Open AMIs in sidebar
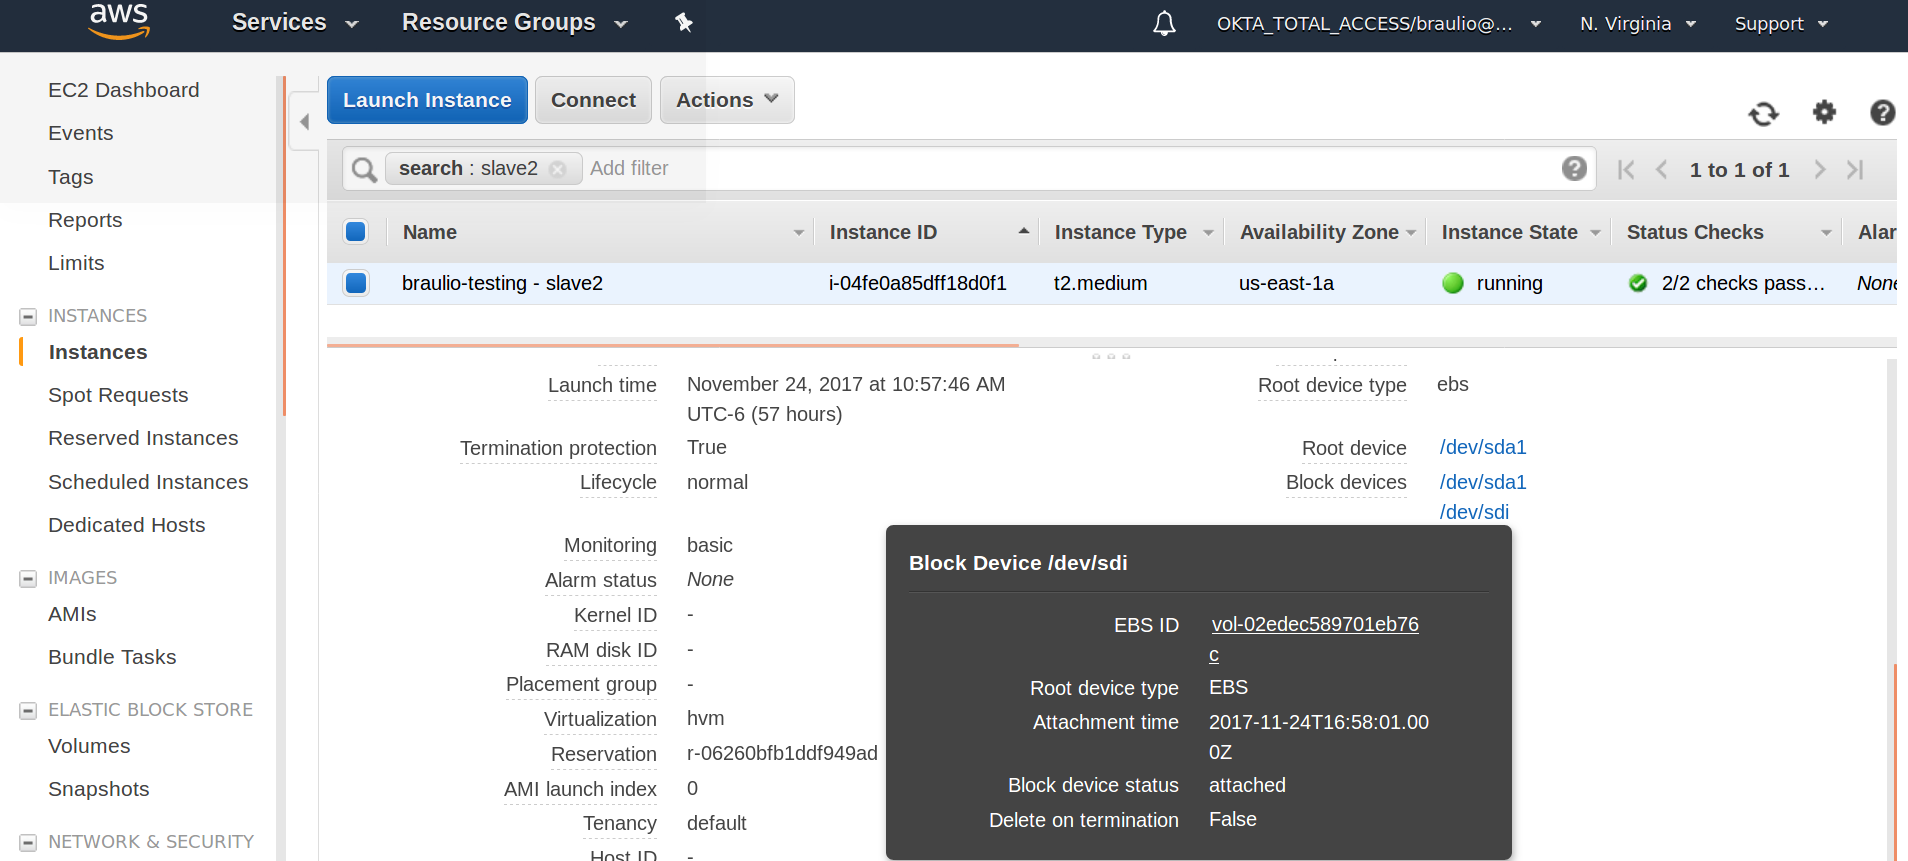 coord(72,614)
